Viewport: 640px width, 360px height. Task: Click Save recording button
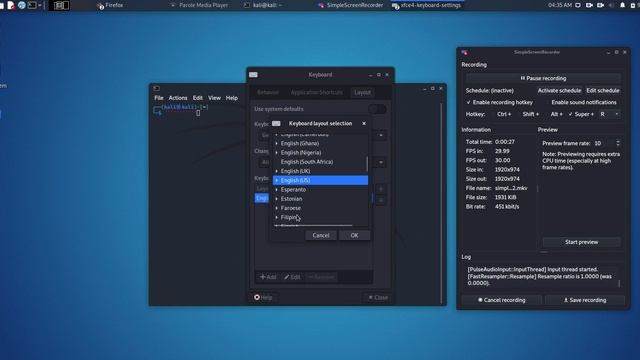point(585,300)
